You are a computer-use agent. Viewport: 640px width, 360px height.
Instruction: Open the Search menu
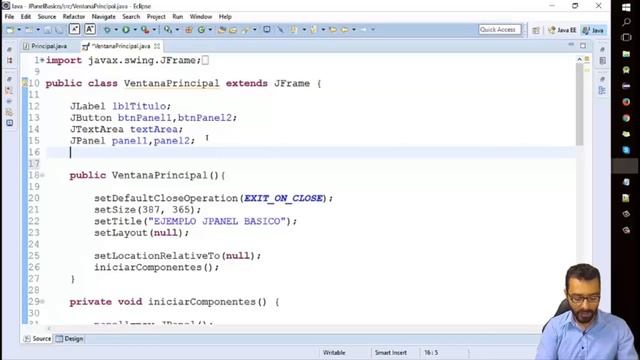(x=131, y=17)
